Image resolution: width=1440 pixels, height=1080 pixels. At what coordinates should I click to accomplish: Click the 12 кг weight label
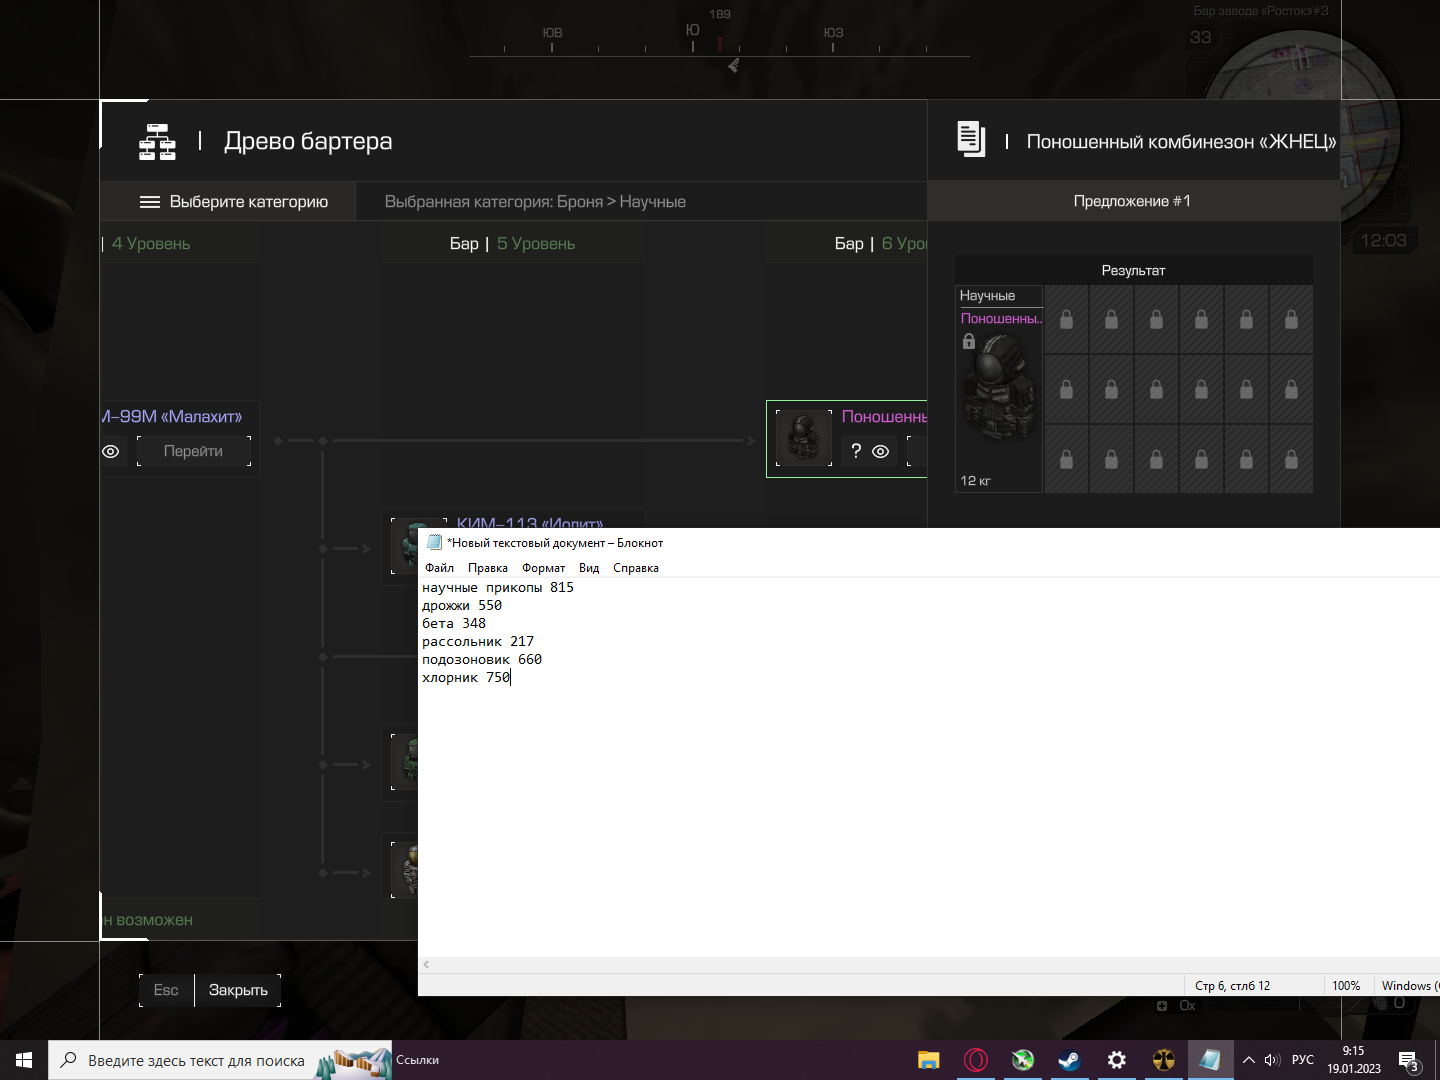pos(975,481)
